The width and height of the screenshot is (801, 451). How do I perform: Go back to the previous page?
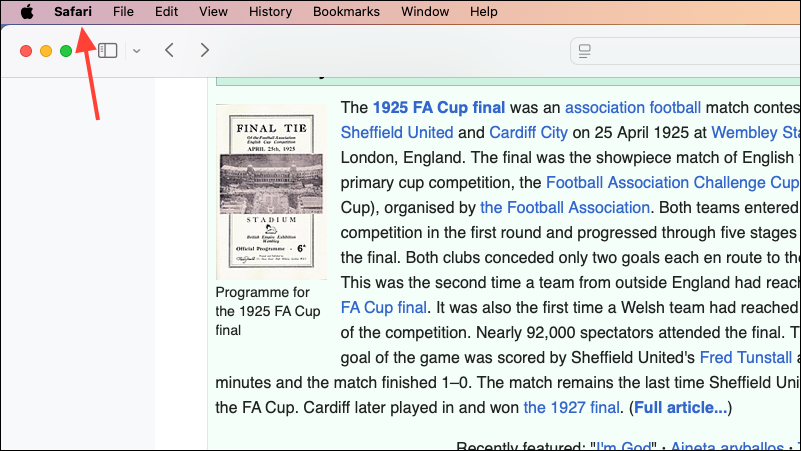[170, 50]
